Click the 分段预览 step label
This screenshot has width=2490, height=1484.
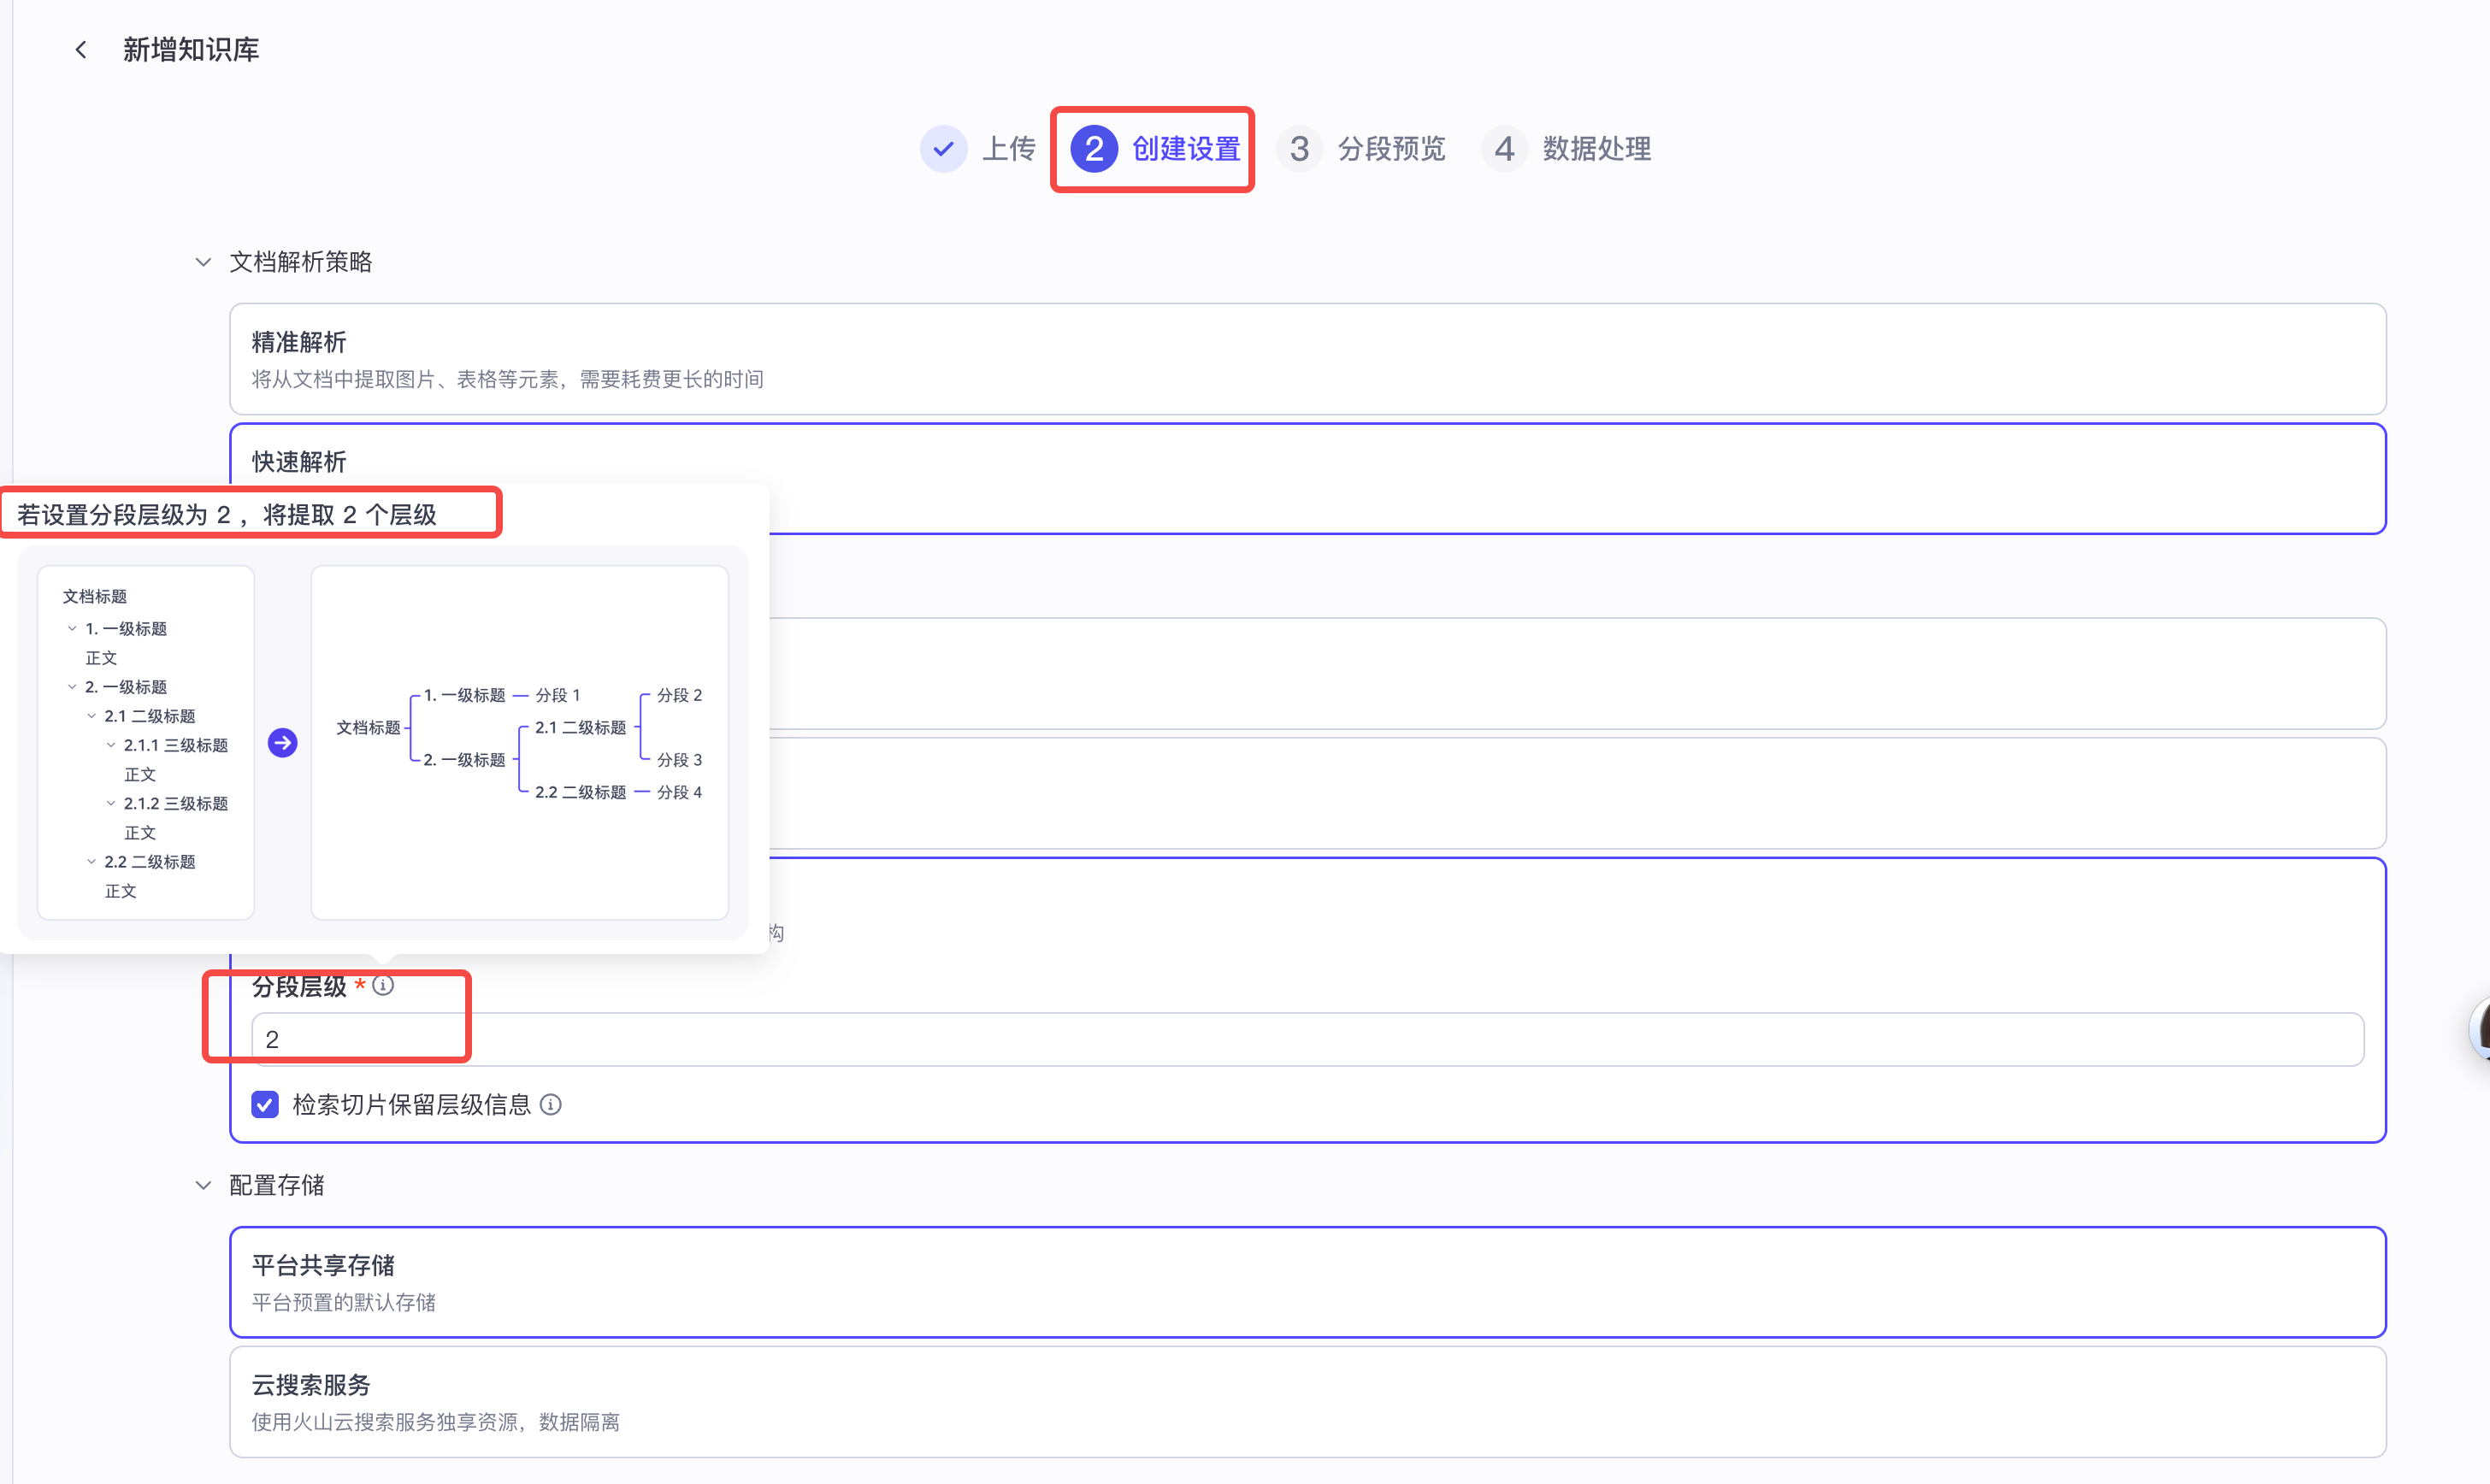point(1391,148)
